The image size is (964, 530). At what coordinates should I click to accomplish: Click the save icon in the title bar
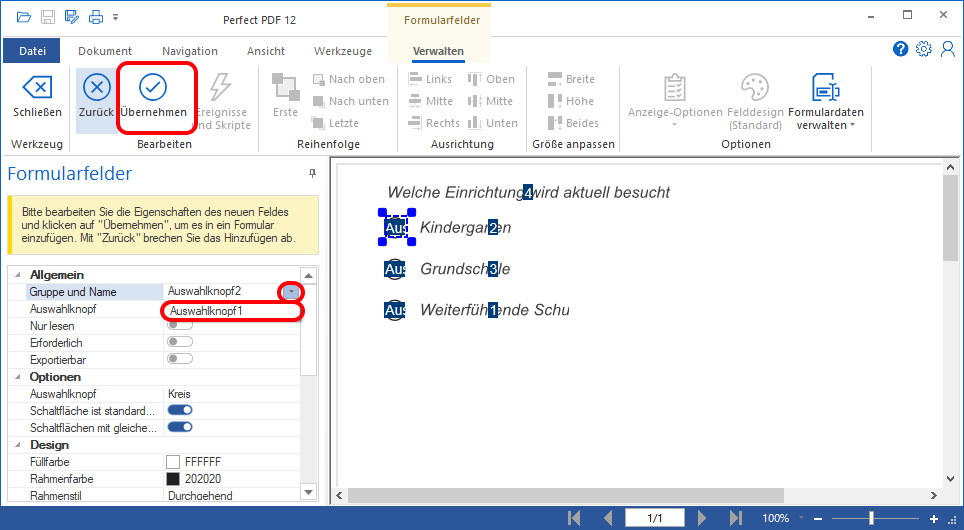pyautogui.click(x=49, y=17)
